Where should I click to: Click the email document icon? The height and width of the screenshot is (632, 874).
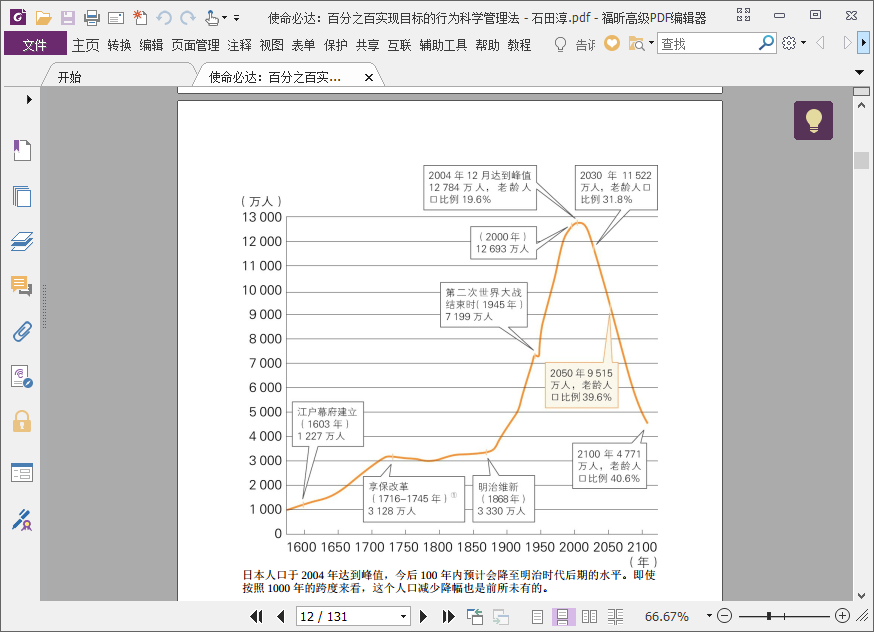pyautogui.click(x=116, y=18)
